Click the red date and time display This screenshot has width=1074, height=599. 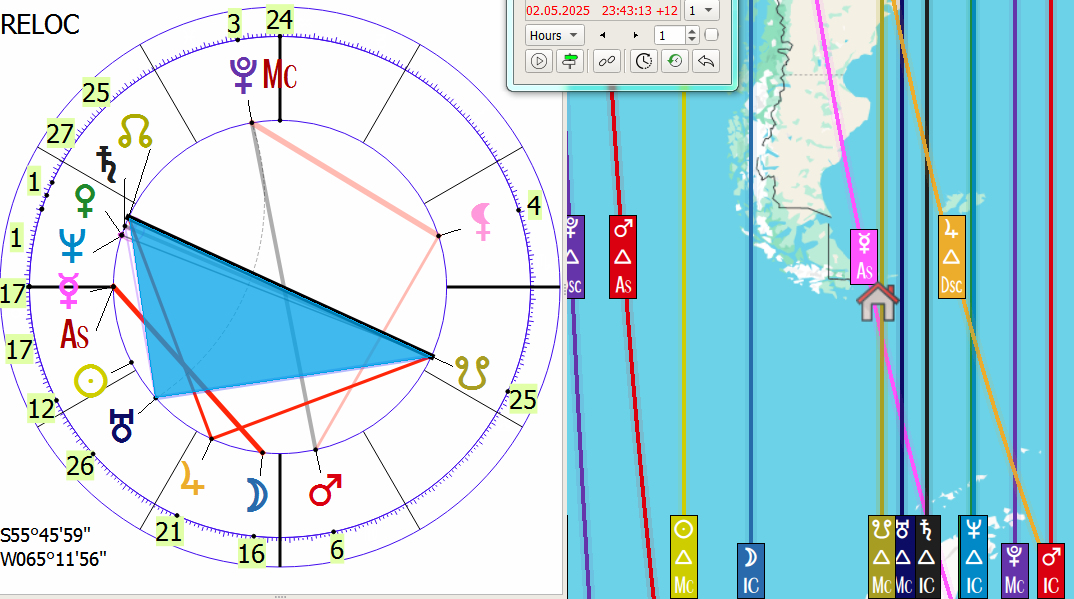coord(602,10)
